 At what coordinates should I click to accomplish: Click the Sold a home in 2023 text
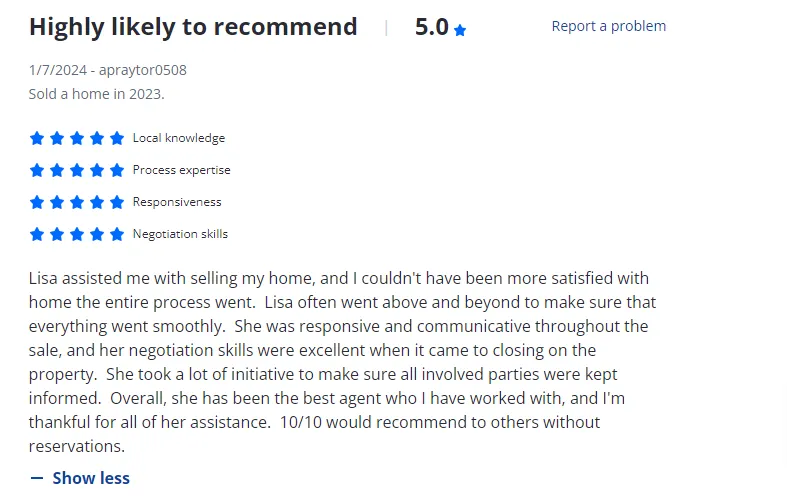(x=96, y=94)
